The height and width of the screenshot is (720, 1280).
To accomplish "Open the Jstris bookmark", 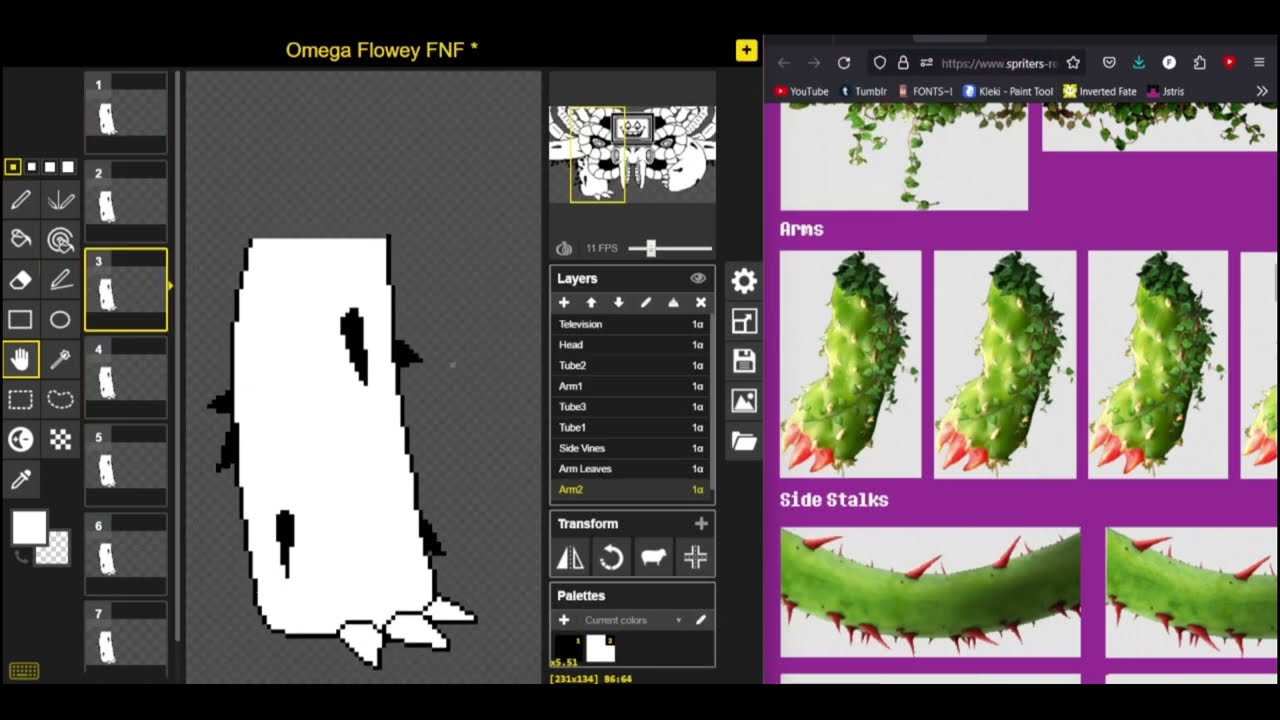I will click(1166, 91).
